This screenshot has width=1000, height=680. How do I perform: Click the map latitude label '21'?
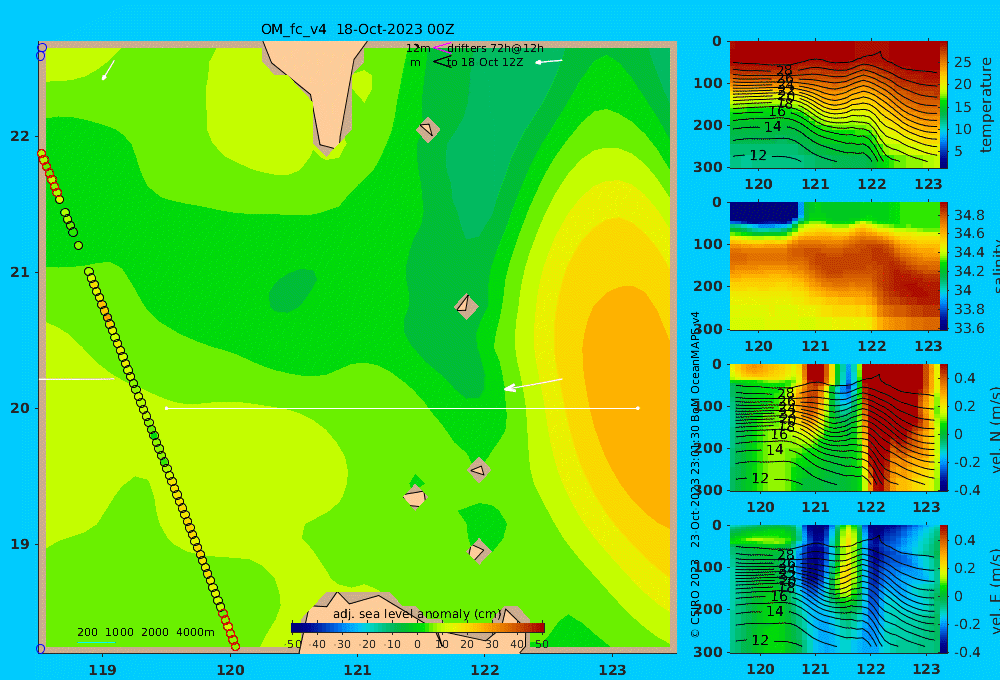[x=20, y=272]
